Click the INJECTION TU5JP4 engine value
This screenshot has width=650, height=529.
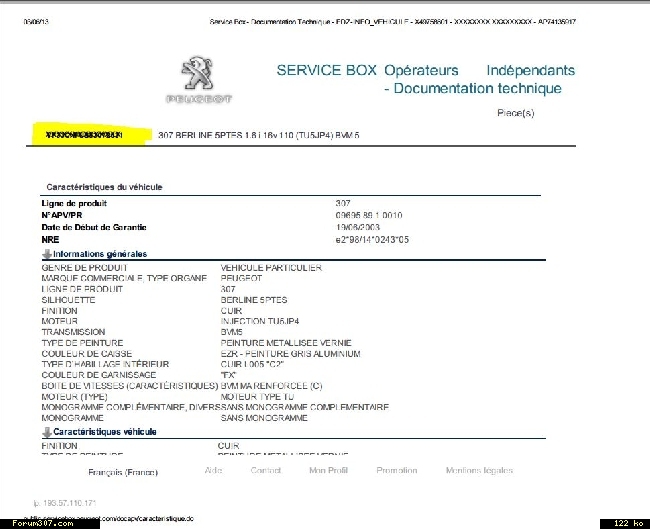pos(260,321)
